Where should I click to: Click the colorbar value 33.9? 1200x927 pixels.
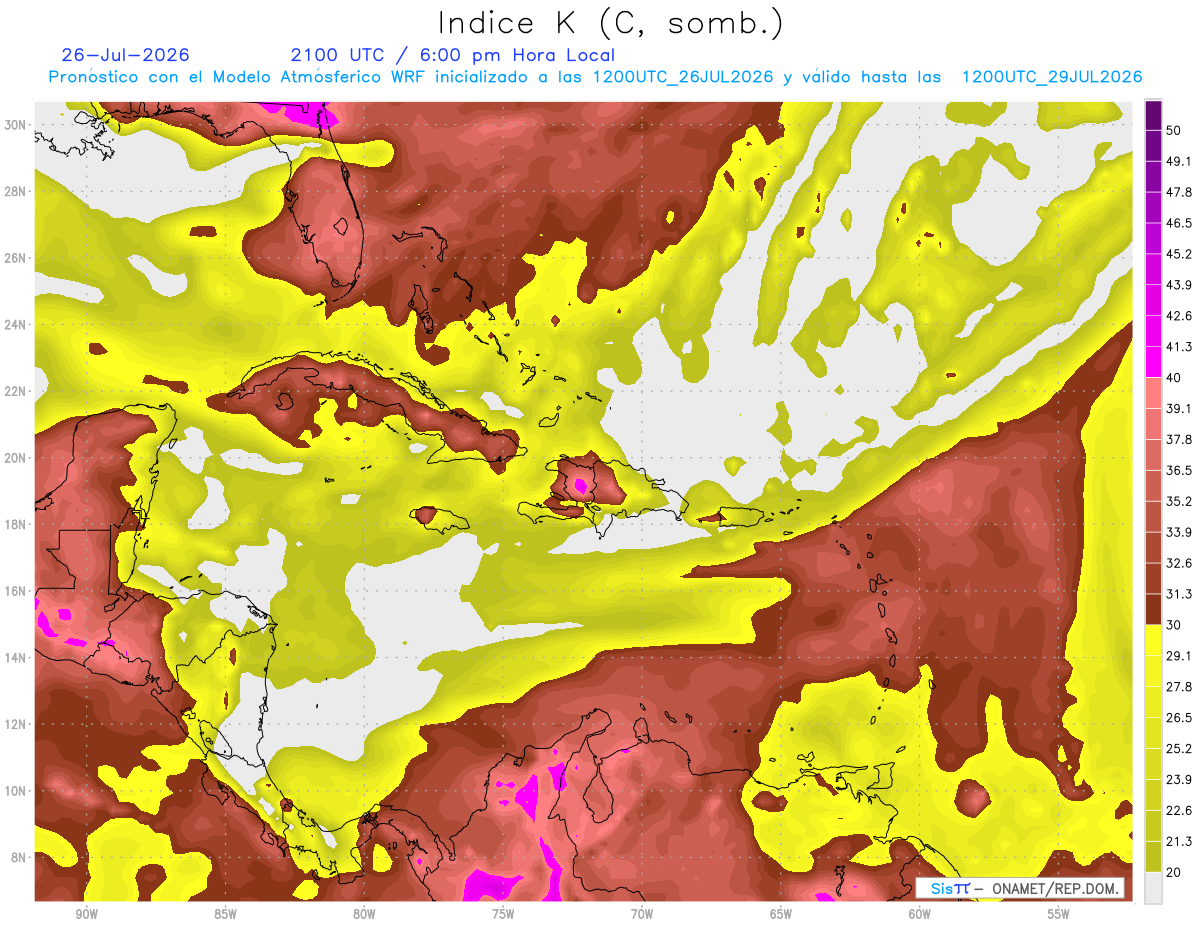tap(1180, 532)
